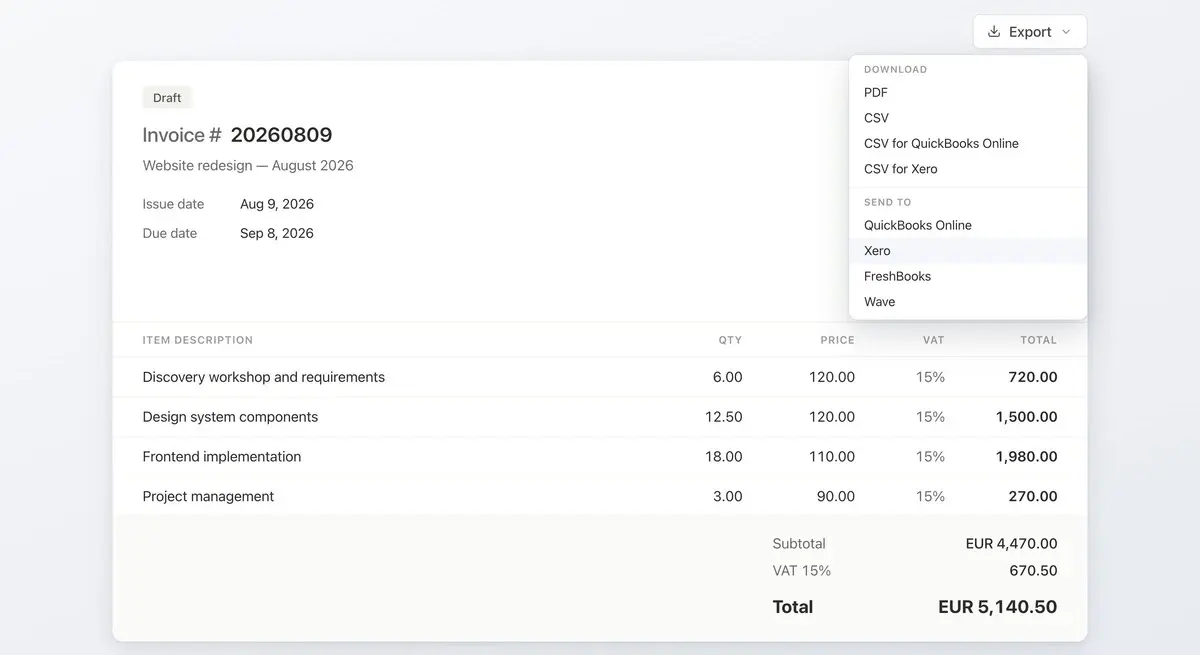Image resolution: width=1200 pixels, height=655 pixels.
Task: Click the 'VAT 15%' summary label
Action: pos(802,571)
